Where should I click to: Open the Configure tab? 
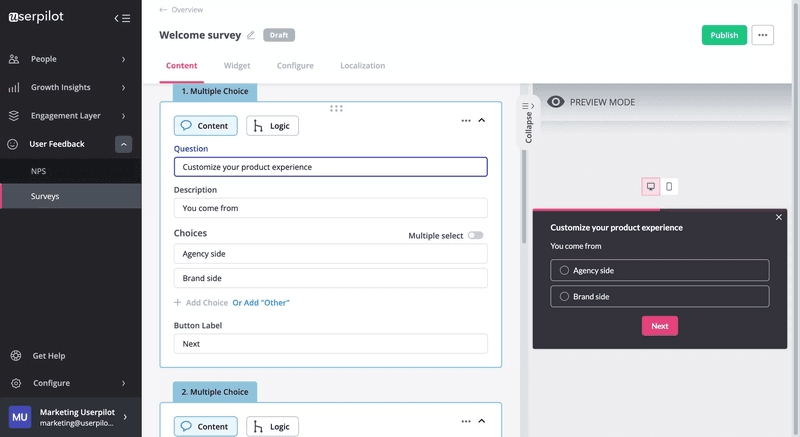point(295,66)
